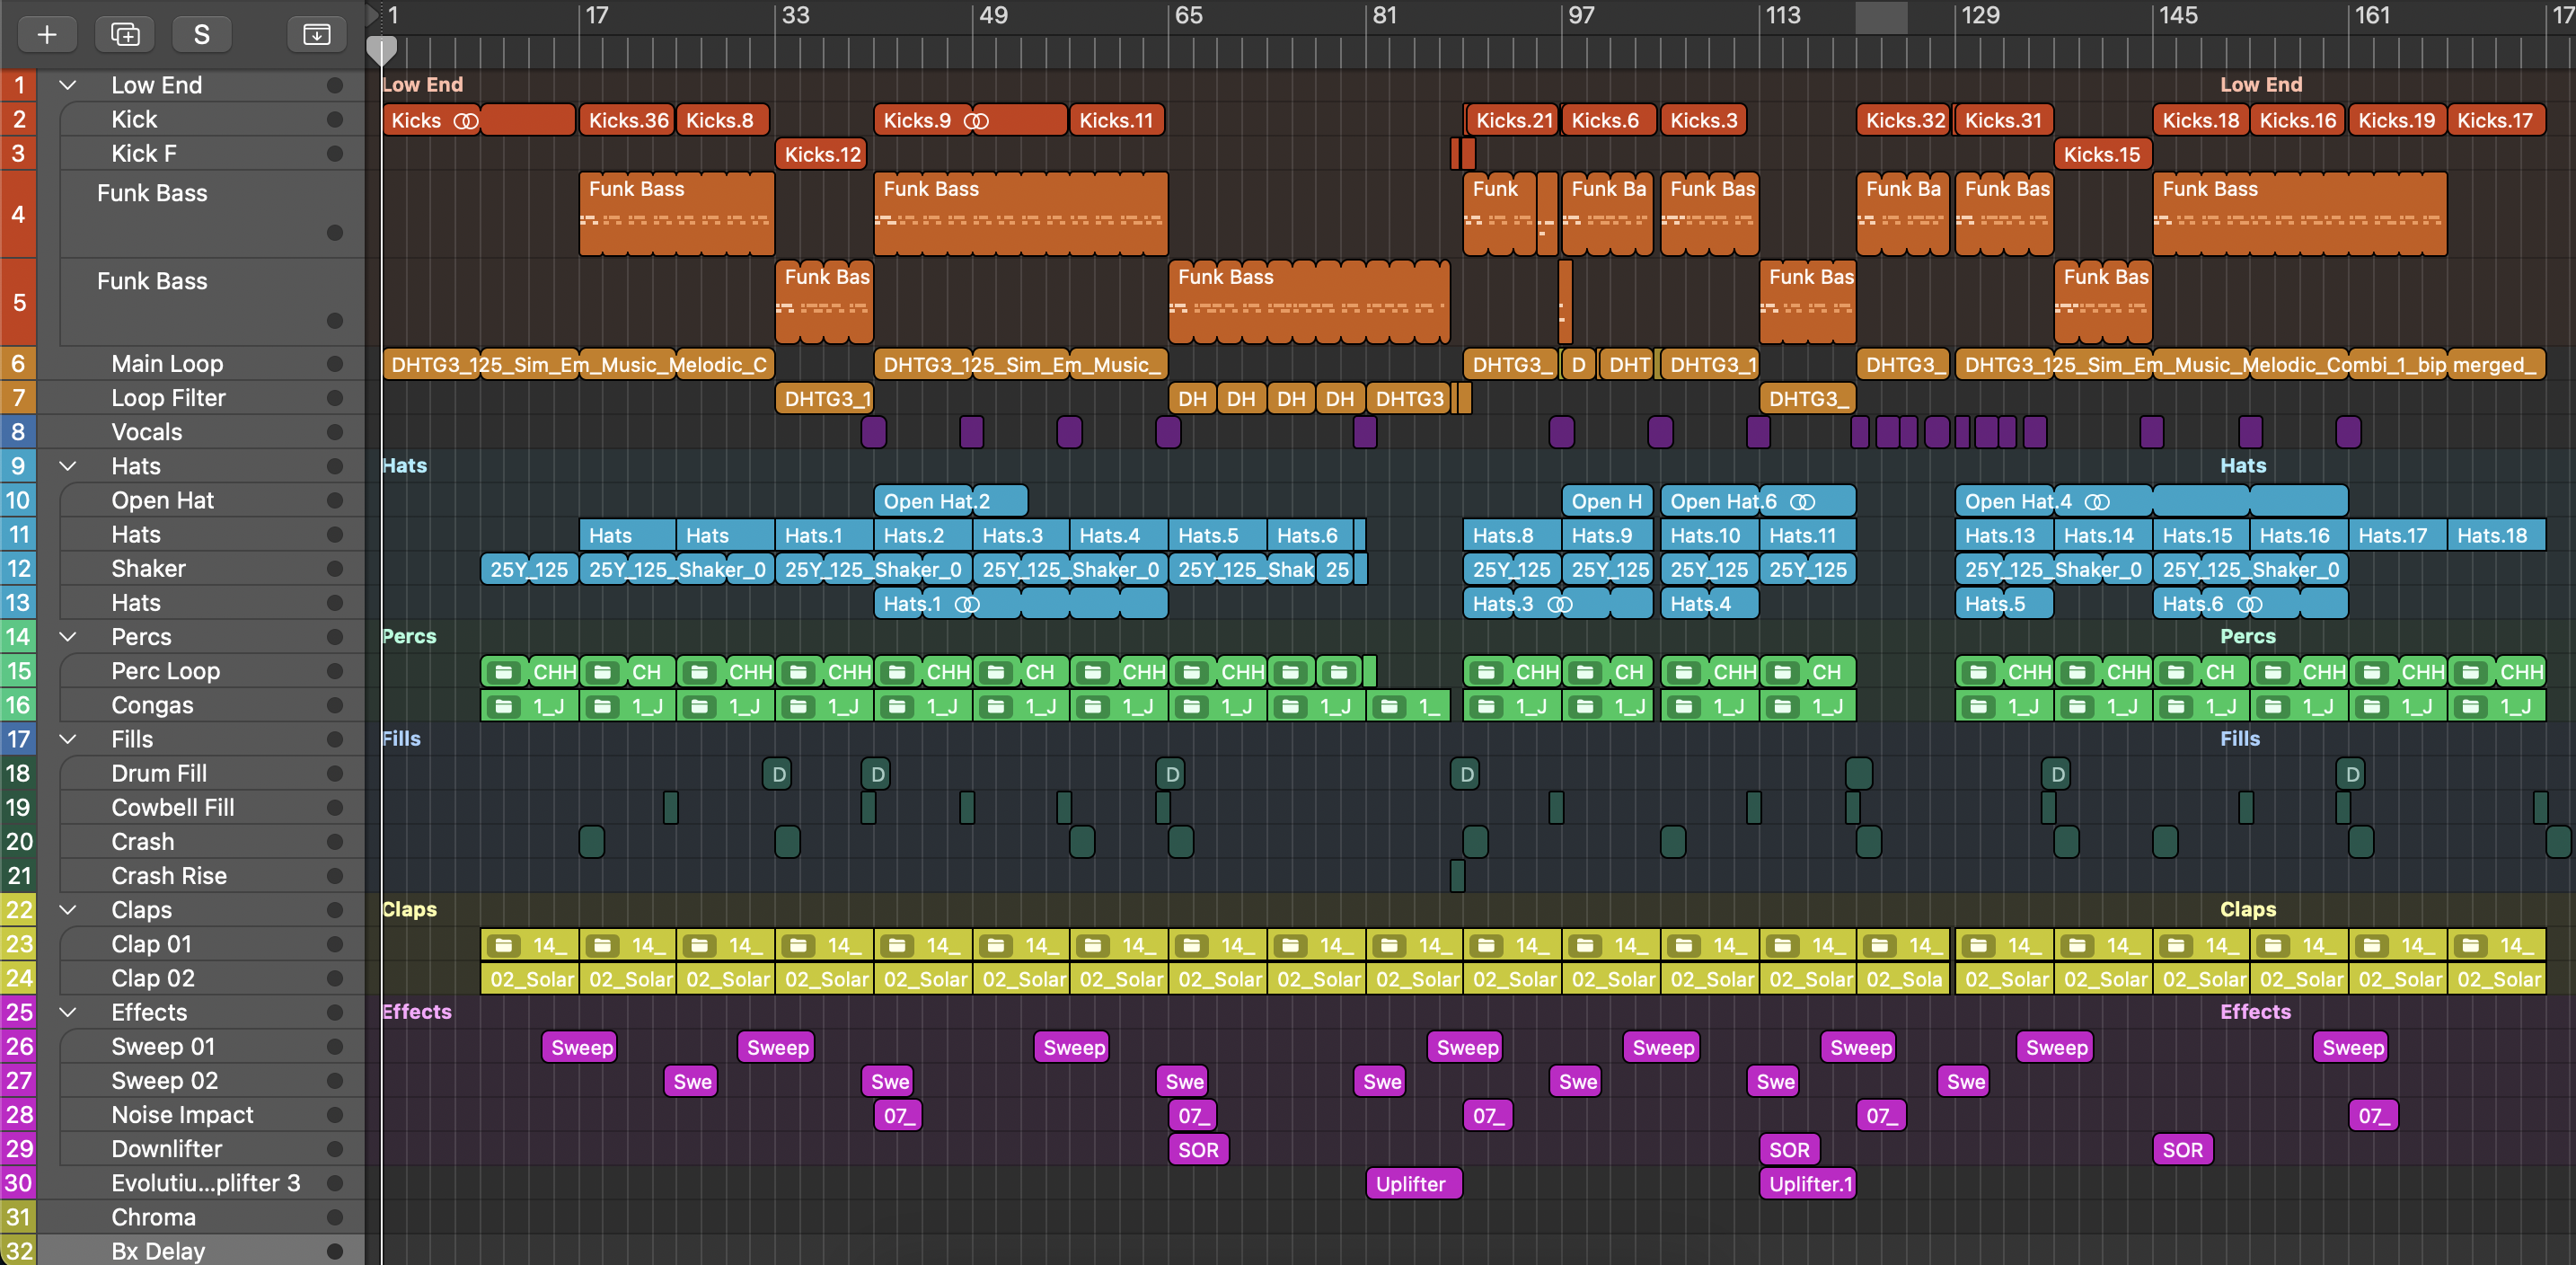Click the folder icon on first Perc Loop region
This screenshot has width=2576, height=1265.
coord(503,672)
